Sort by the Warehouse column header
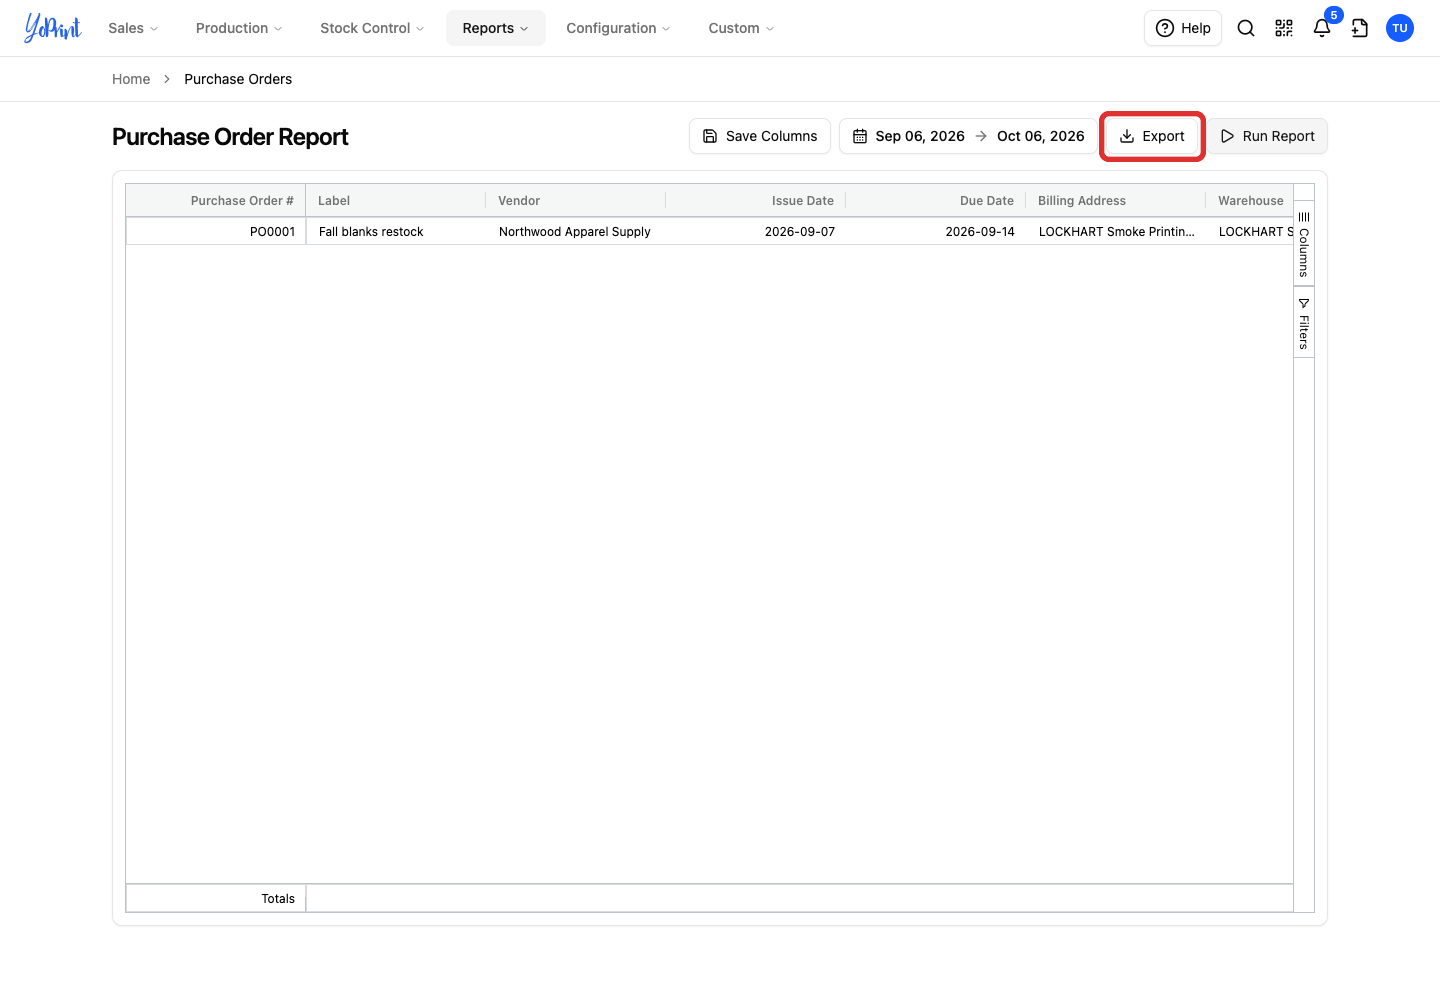This screenshot has width=1440, height=1000. tap(1250, 201)
